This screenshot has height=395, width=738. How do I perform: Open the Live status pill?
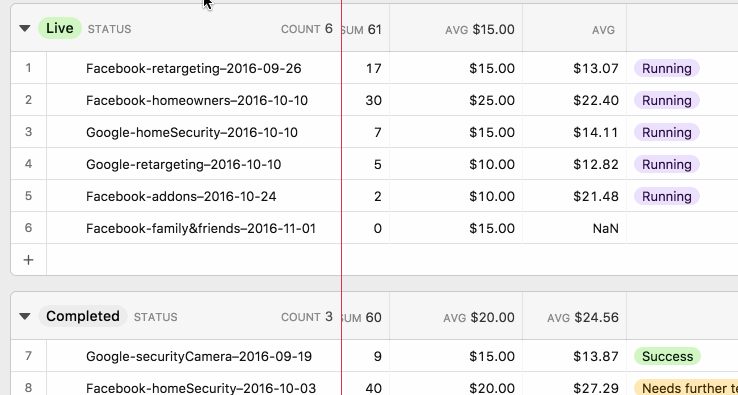[x=60, y=28]
